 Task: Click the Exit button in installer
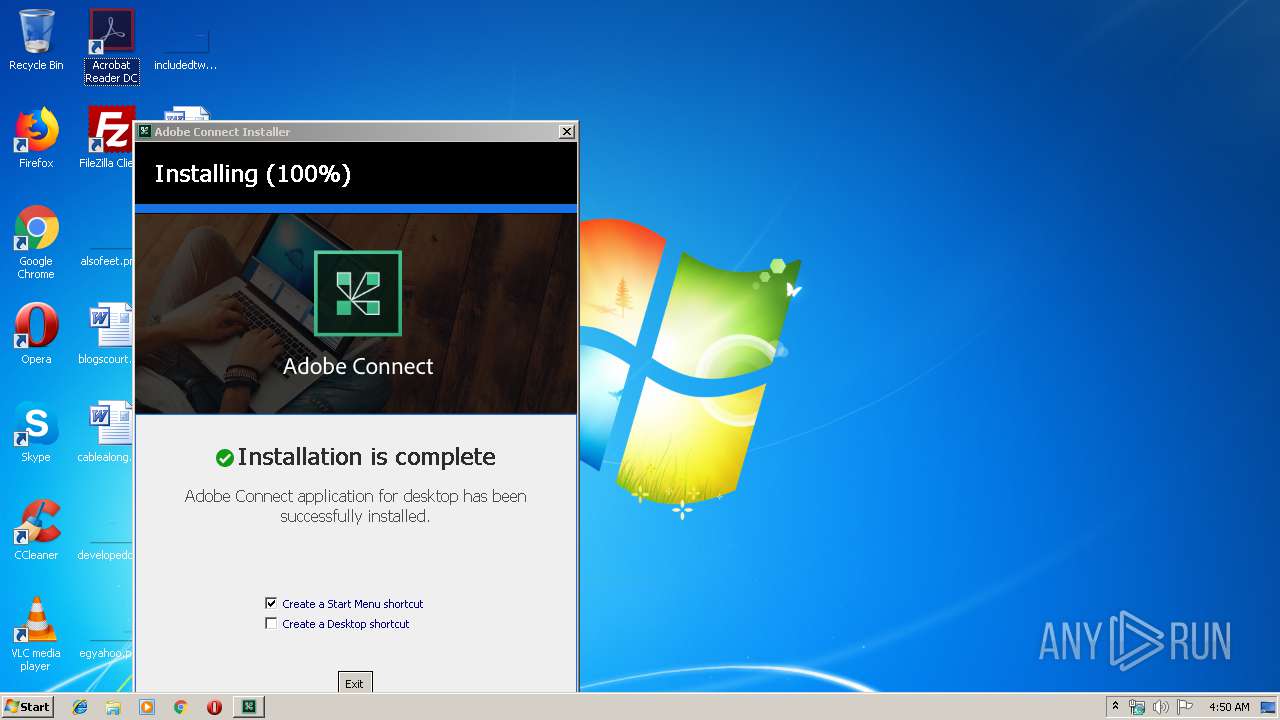(355, 682)
